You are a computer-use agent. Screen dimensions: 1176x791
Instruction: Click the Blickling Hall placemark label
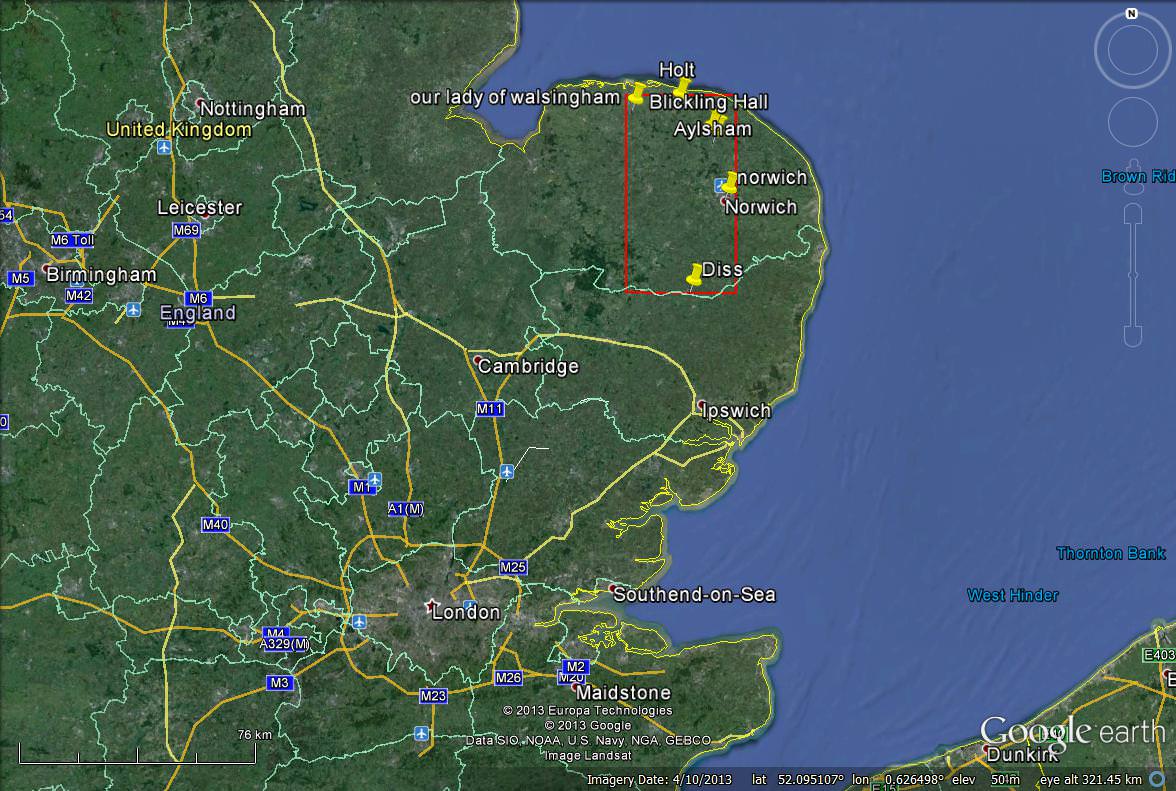point(709,102)
